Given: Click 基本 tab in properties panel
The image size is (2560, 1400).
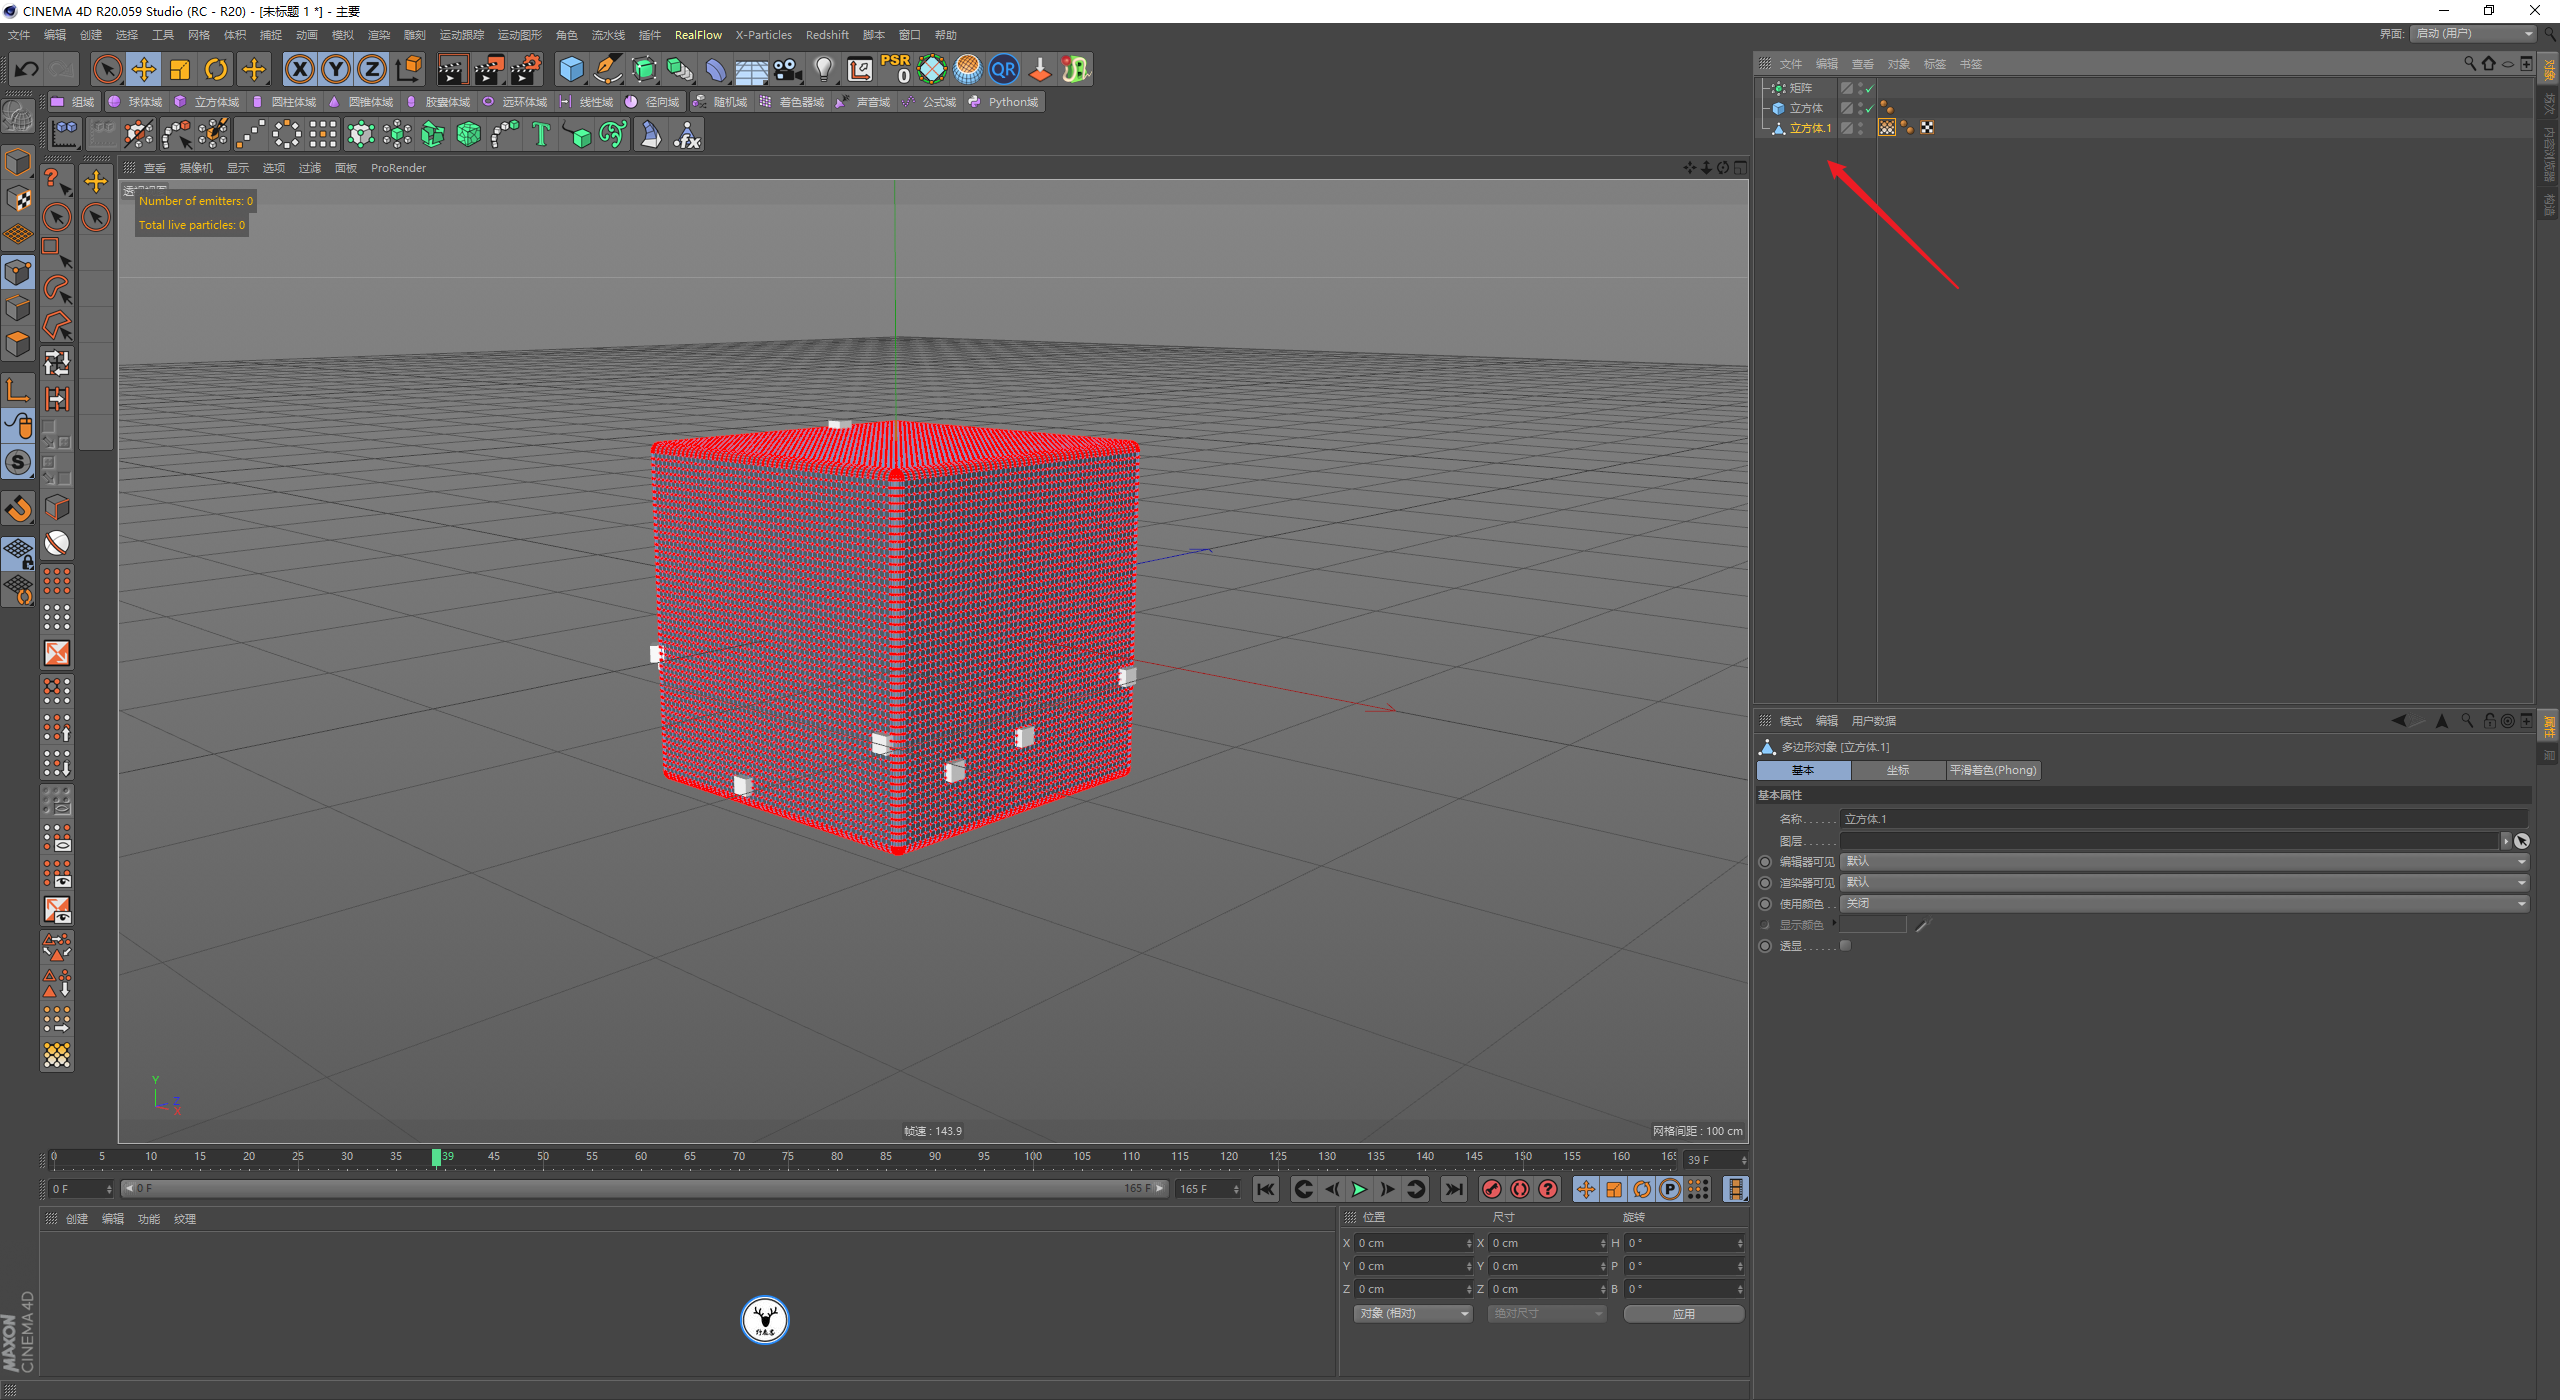Looking at the screenshot, I should pos(1798,771).
